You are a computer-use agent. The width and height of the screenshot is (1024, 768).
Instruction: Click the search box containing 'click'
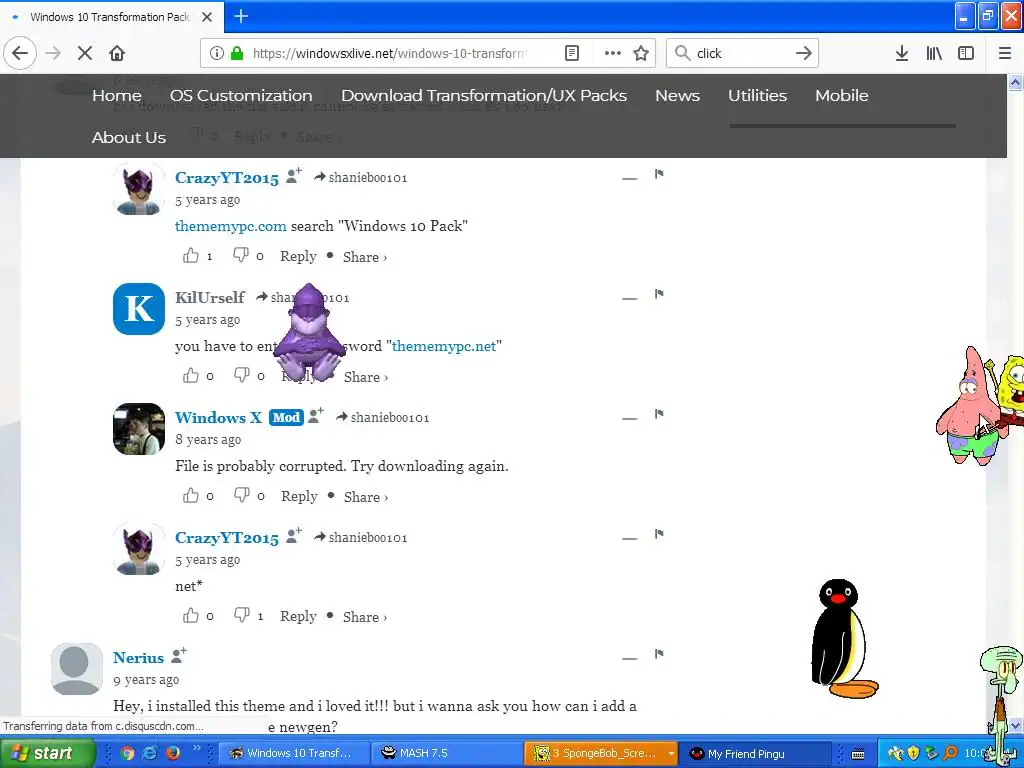click(741, 53)
